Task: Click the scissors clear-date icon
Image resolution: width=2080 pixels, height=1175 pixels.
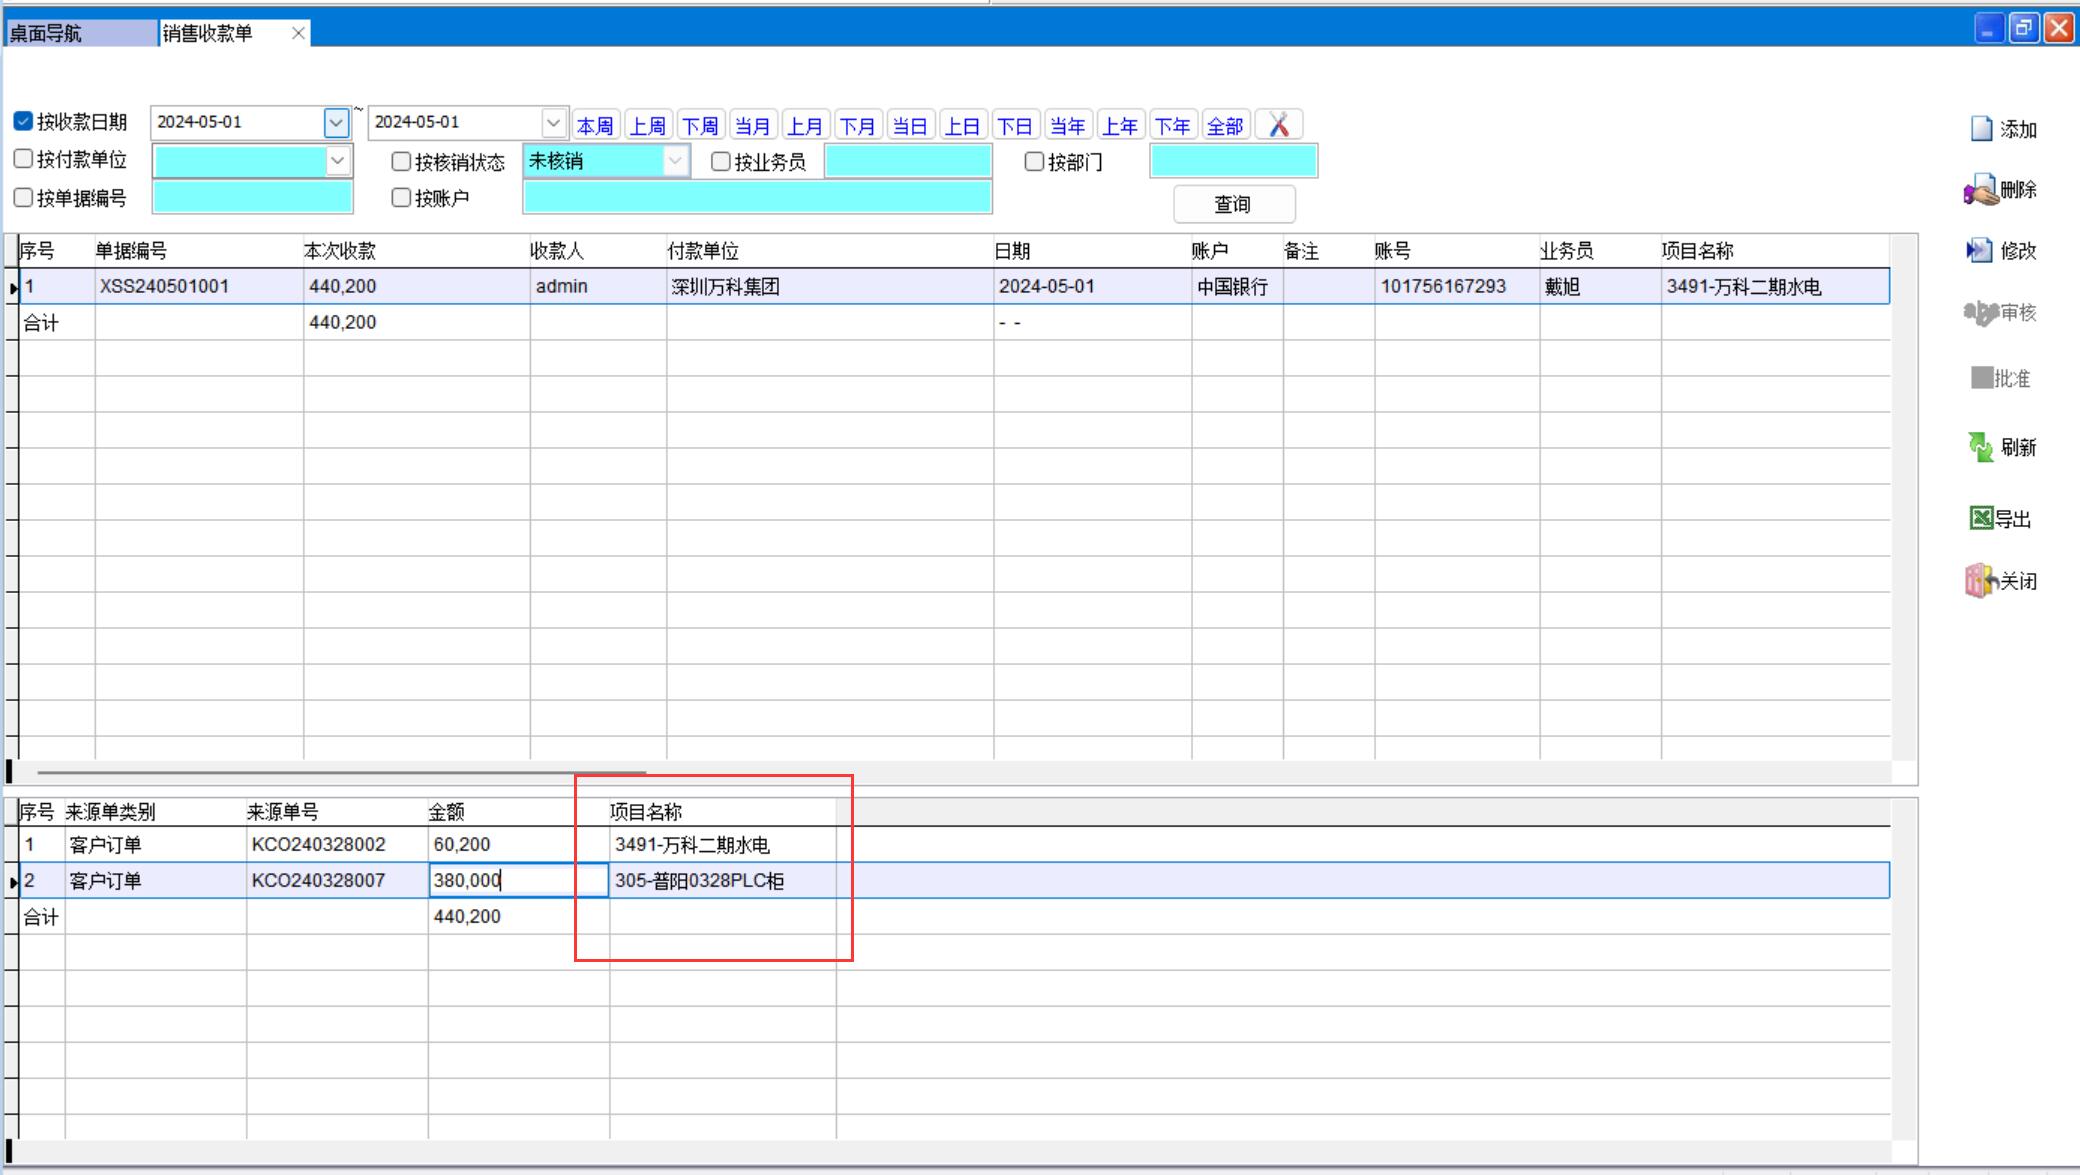Action: click(1278, 125)
